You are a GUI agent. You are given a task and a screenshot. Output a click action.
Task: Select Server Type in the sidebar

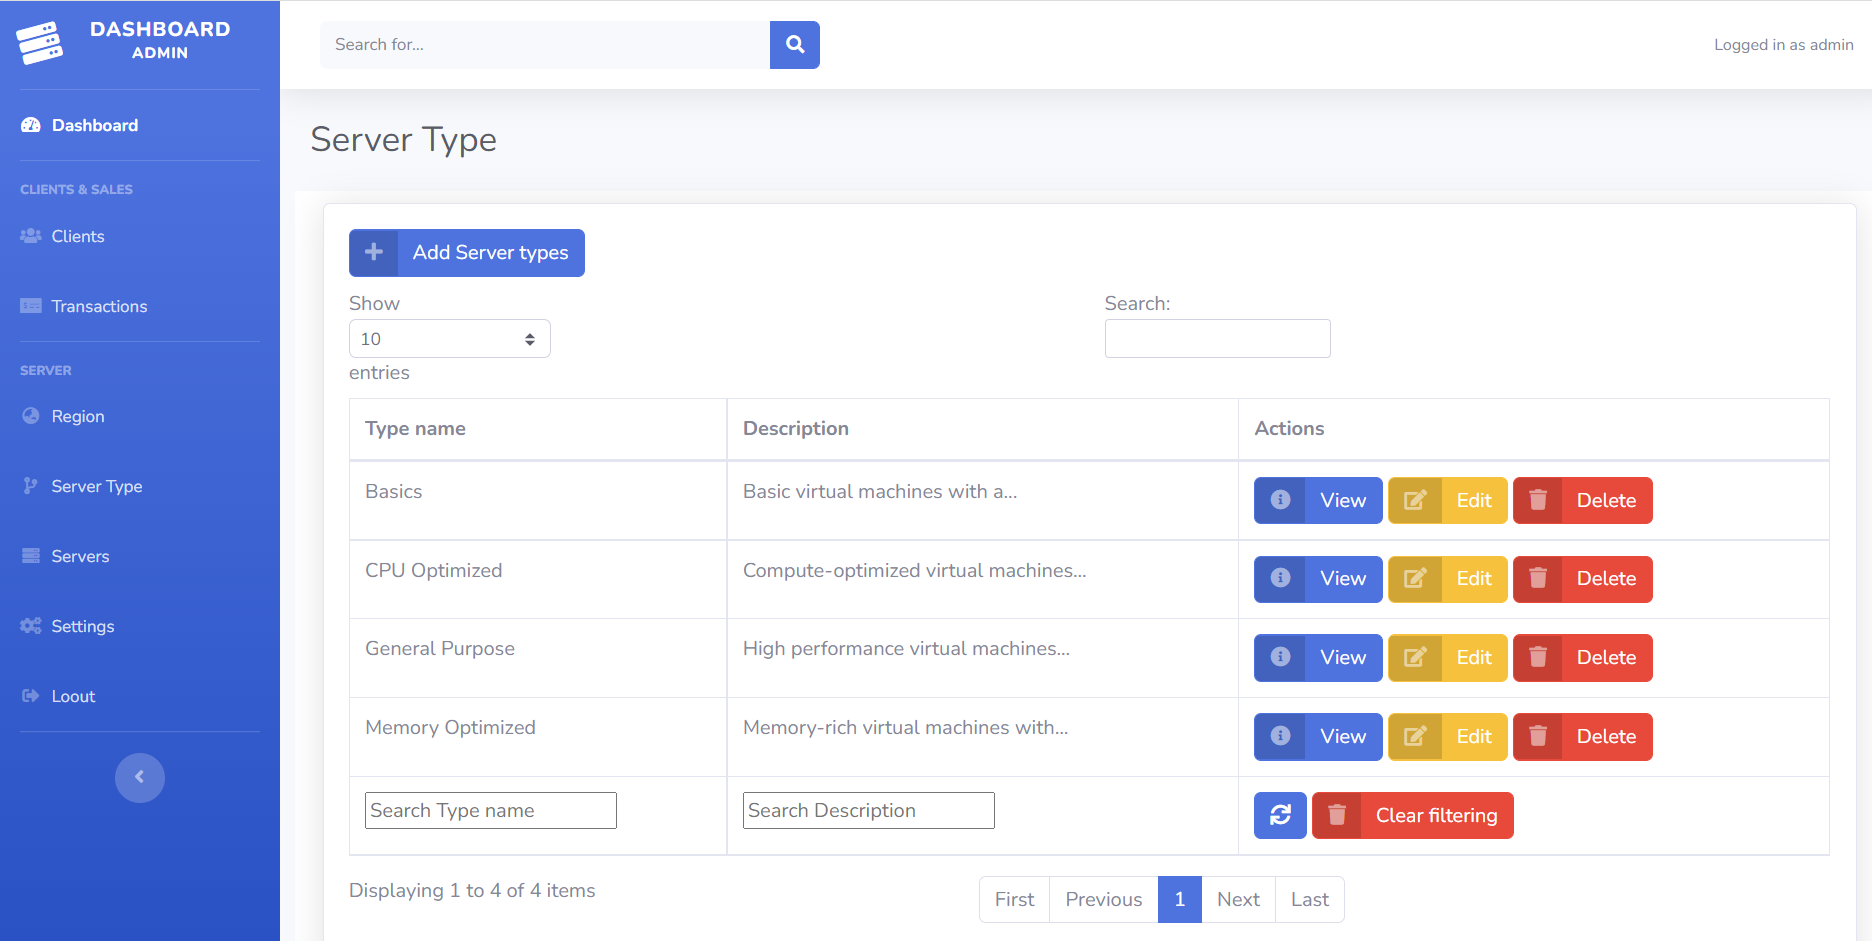(96, 486)
